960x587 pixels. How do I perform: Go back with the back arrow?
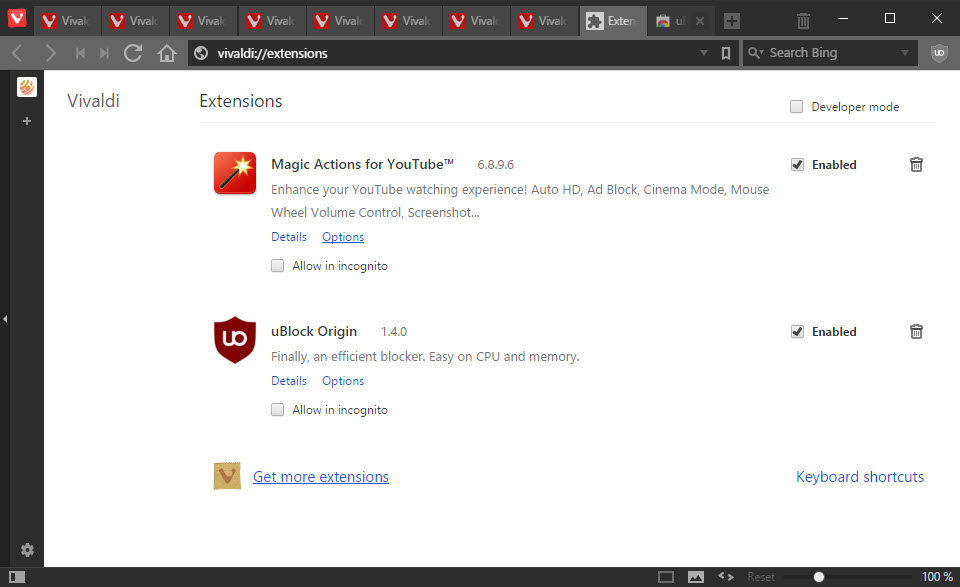click(x=17, y=53)
